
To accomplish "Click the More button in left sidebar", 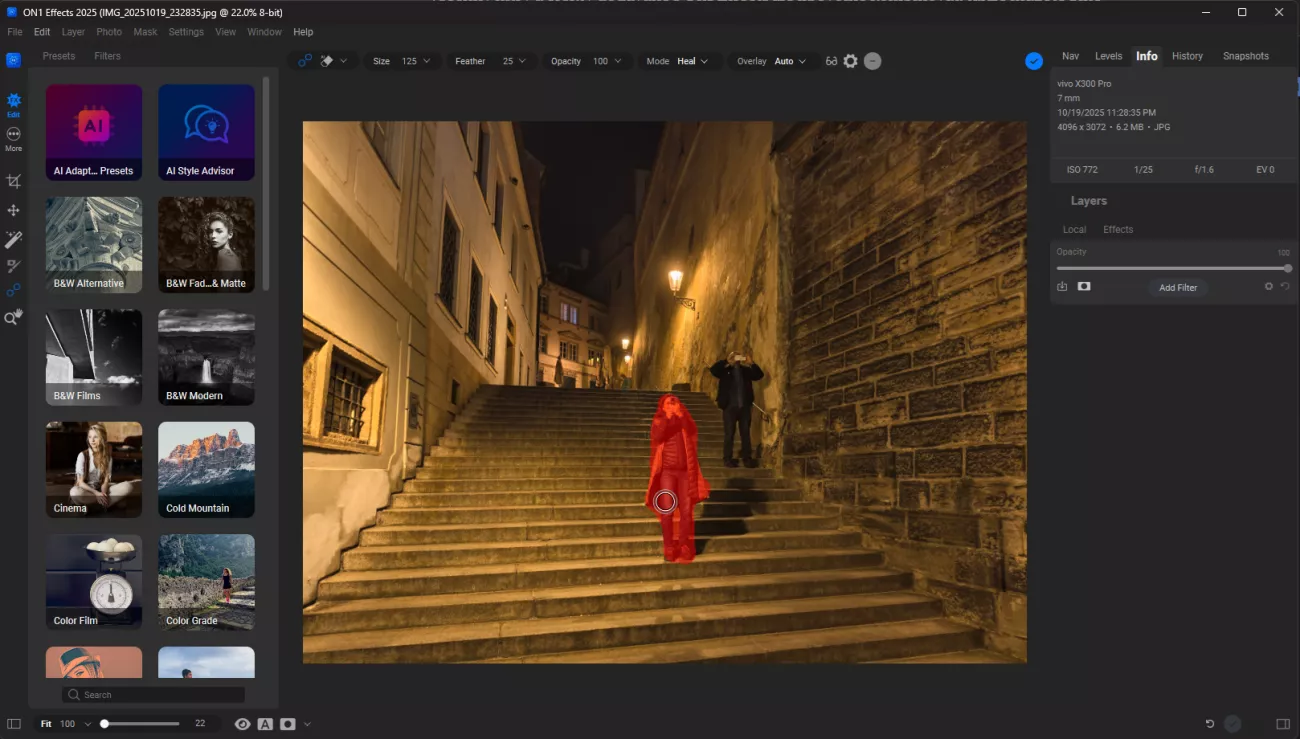I will coord(13,138).
